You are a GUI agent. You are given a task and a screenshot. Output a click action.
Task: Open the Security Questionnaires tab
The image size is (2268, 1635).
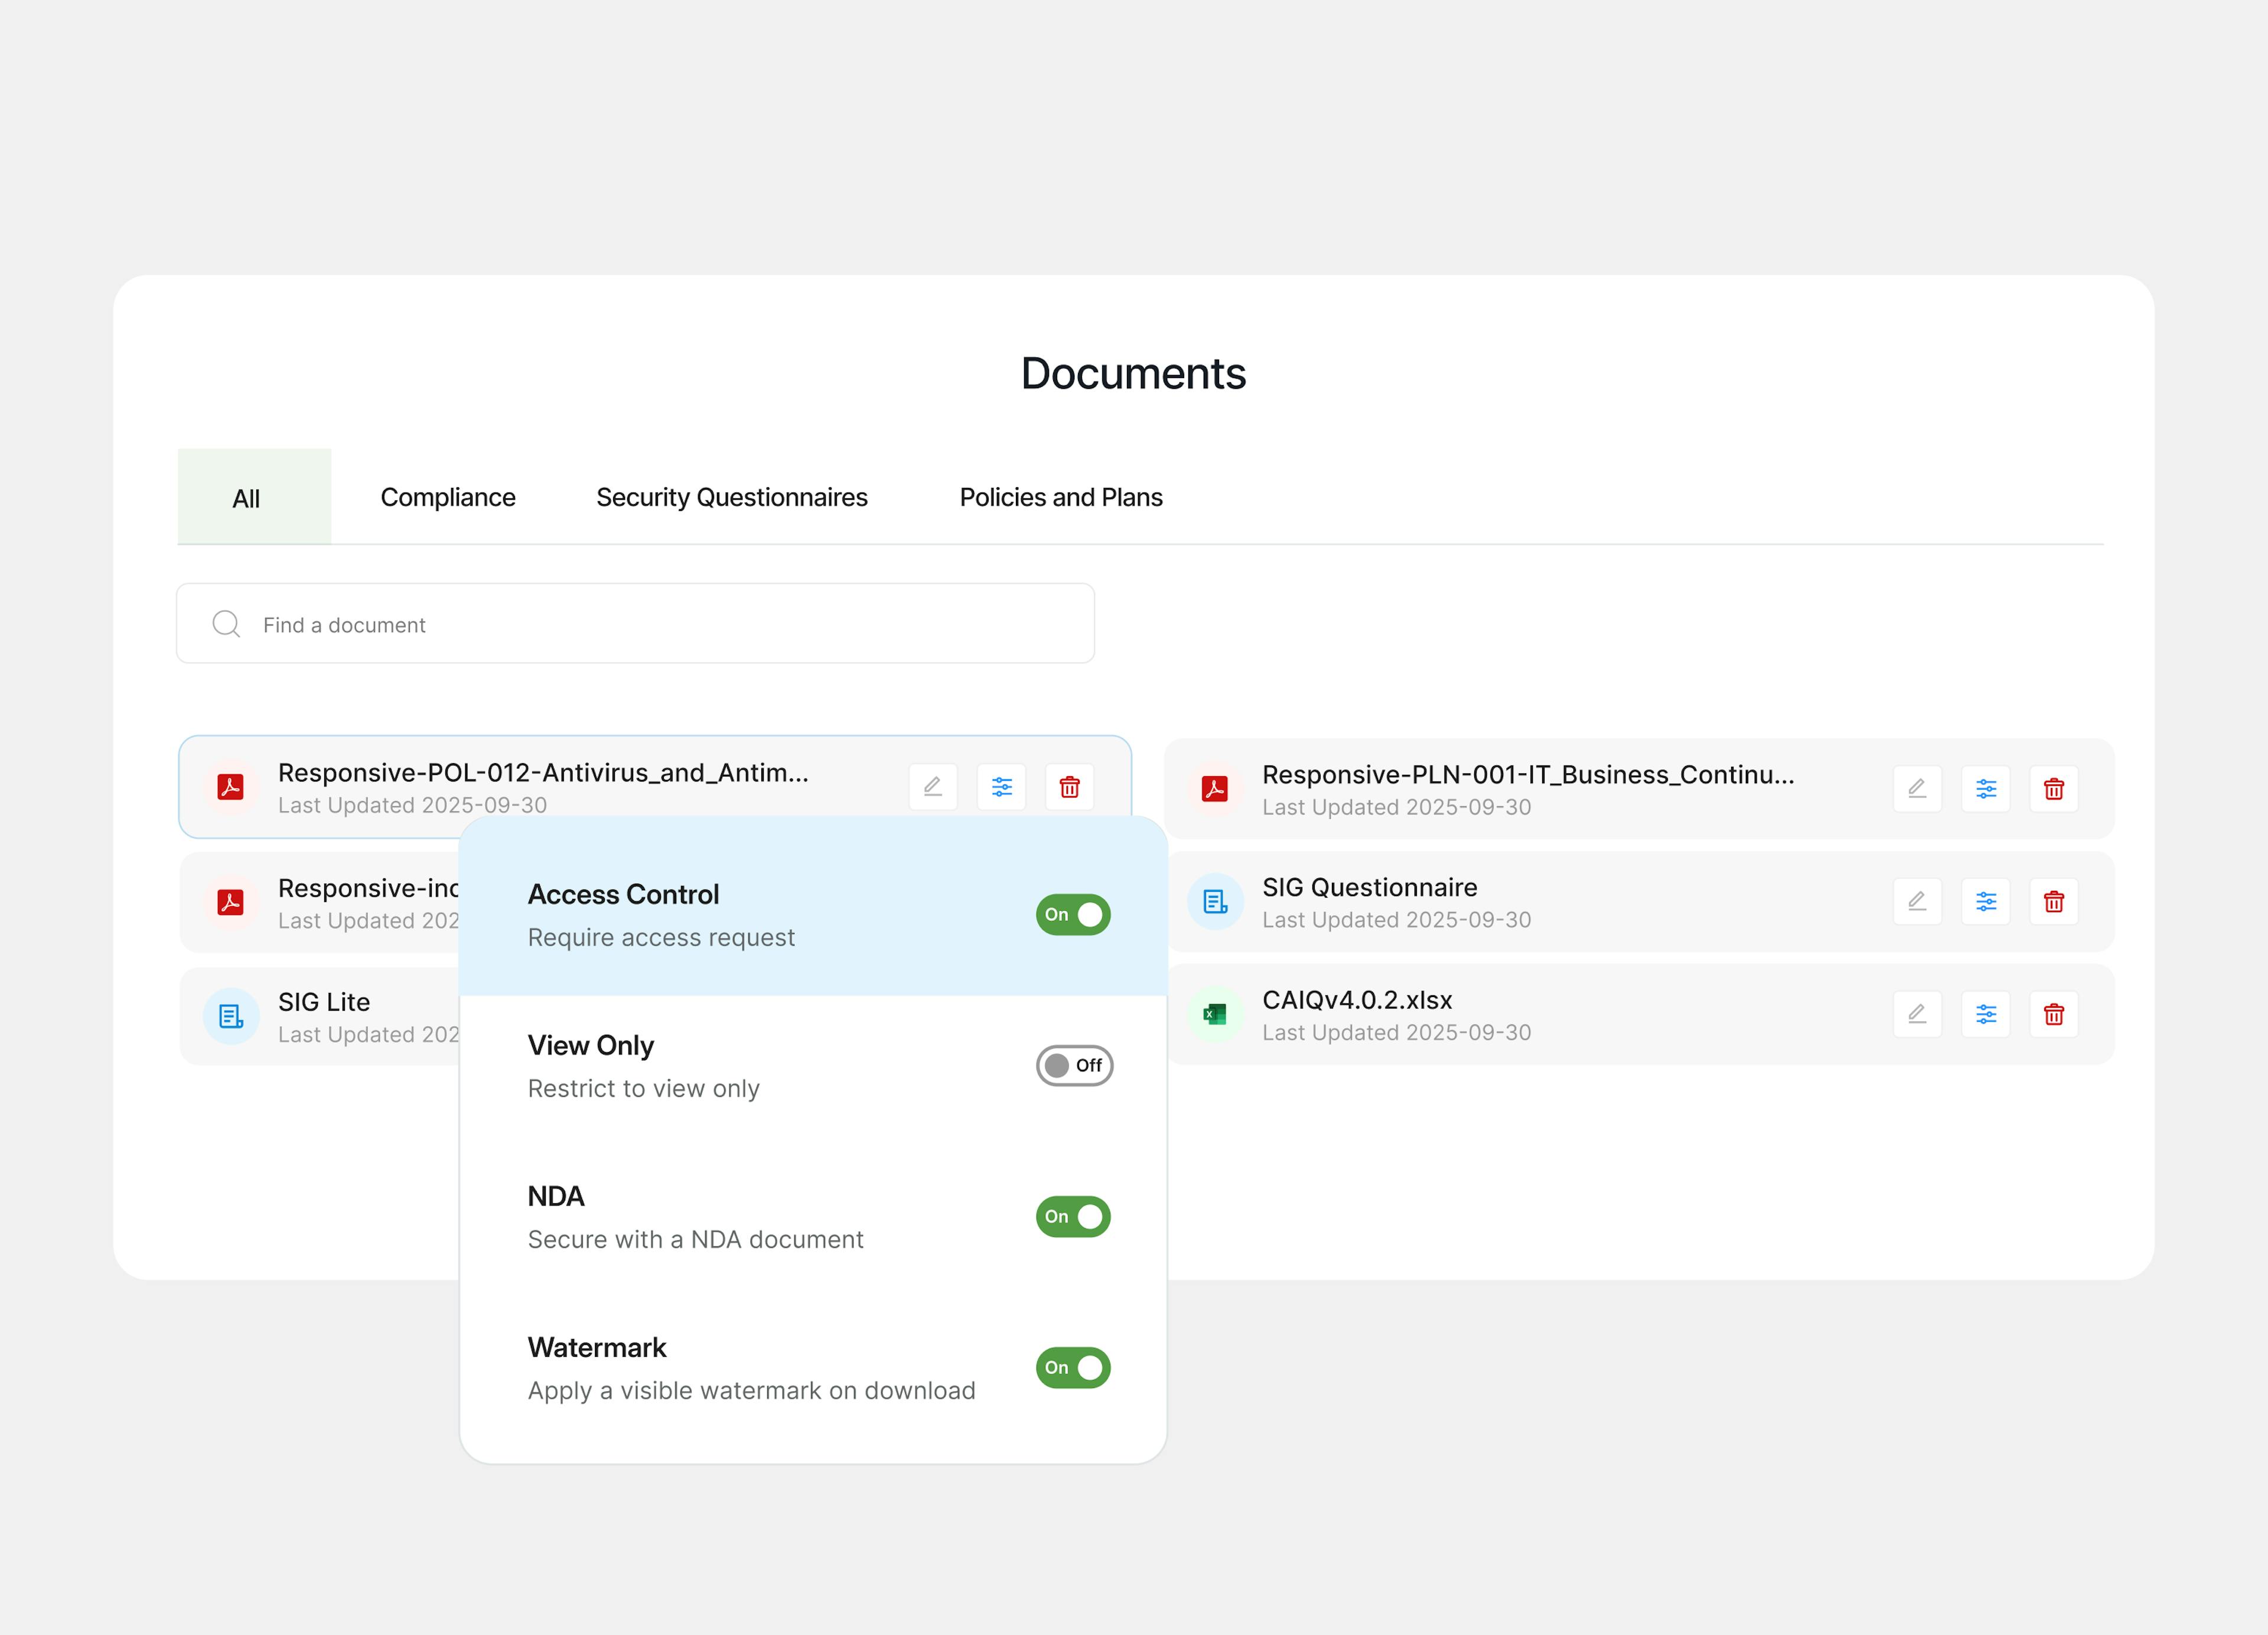coord(731,497)
